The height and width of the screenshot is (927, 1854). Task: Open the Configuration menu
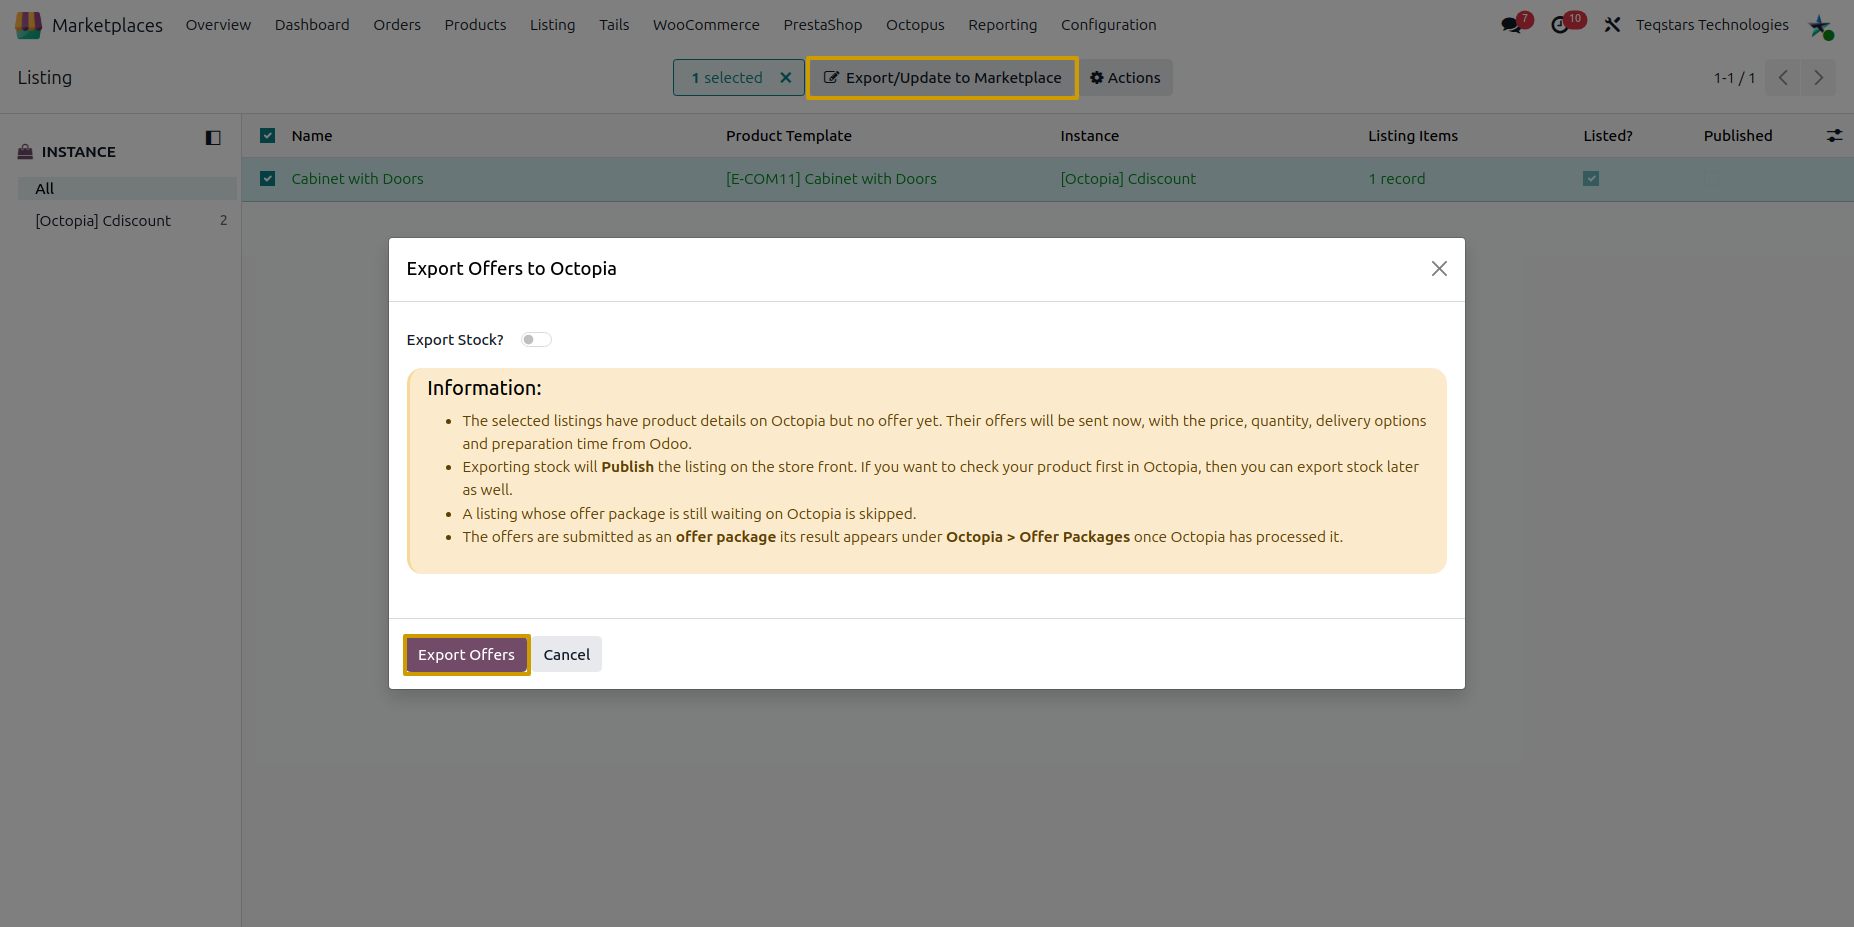click(1108, 25)
